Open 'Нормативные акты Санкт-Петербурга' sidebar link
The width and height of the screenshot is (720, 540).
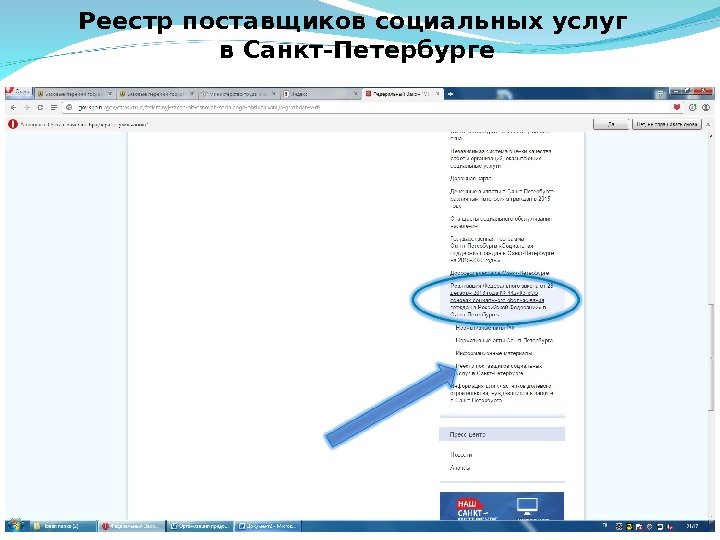[x=504, y=341]
